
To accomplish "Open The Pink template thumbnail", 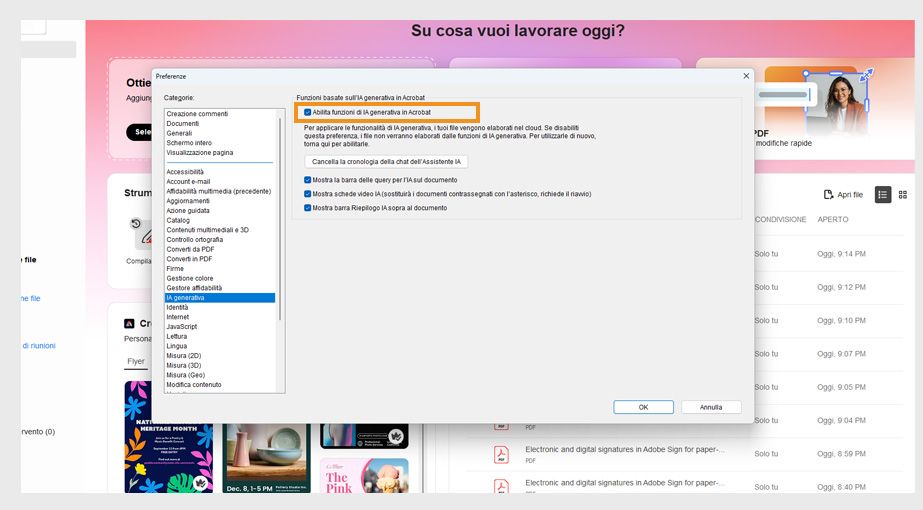I will click(x=364, y=476).
